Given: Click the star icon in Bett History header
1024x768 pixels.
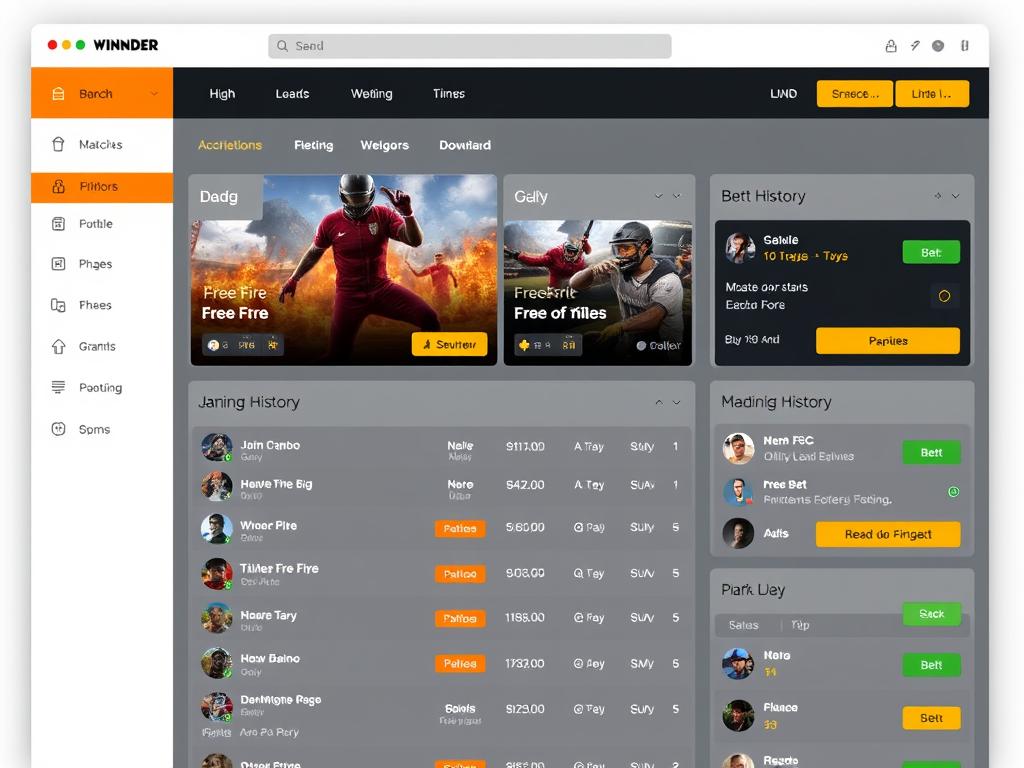Looking at the screenshot, I should pos(938,196).
